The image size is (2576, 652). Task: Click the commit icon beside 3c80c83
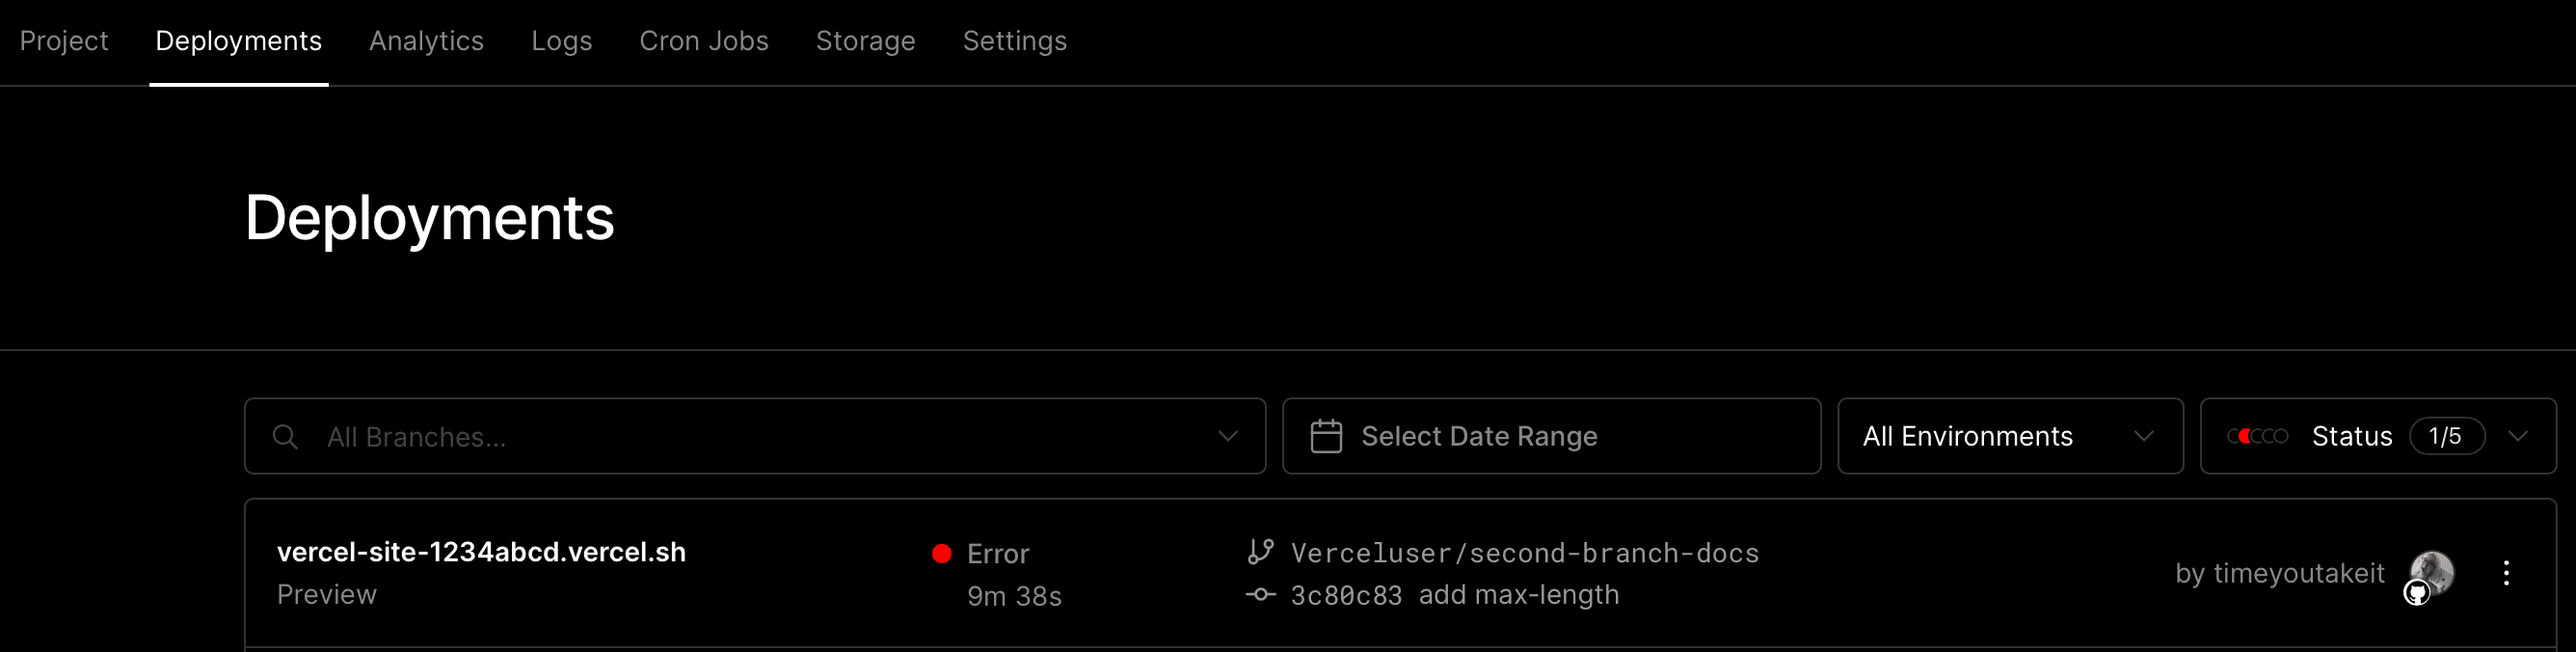(x=1260, y=594)
